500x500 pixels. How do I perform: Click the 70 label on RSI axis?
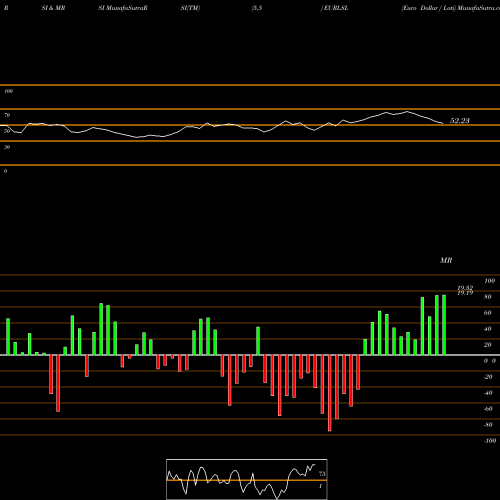[7, 115]
